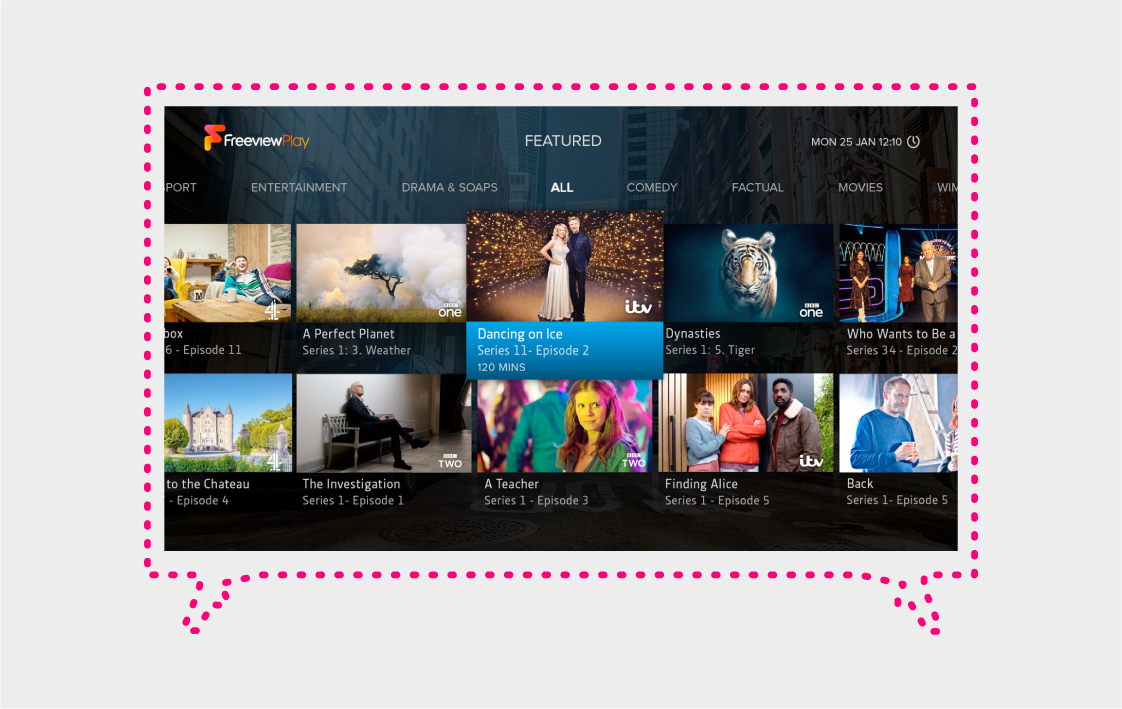The height and width of the screenshot is (709, 1122).
Task: Click the clock icon beside the date
Action: pos(914,142)
